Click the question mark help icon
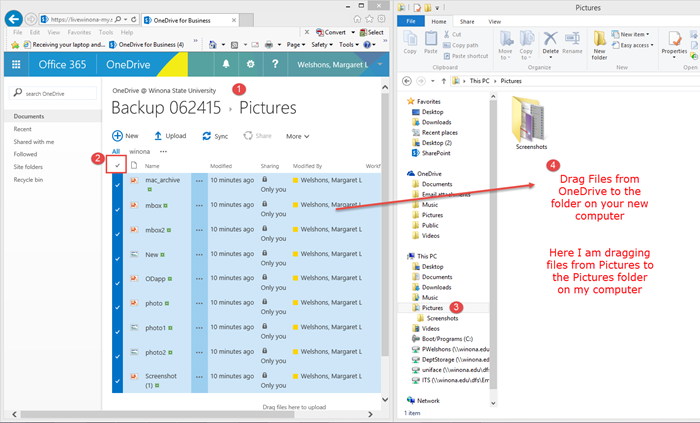Image resolution: width=700 pixels, height=423 pixels. pos(276,64)
